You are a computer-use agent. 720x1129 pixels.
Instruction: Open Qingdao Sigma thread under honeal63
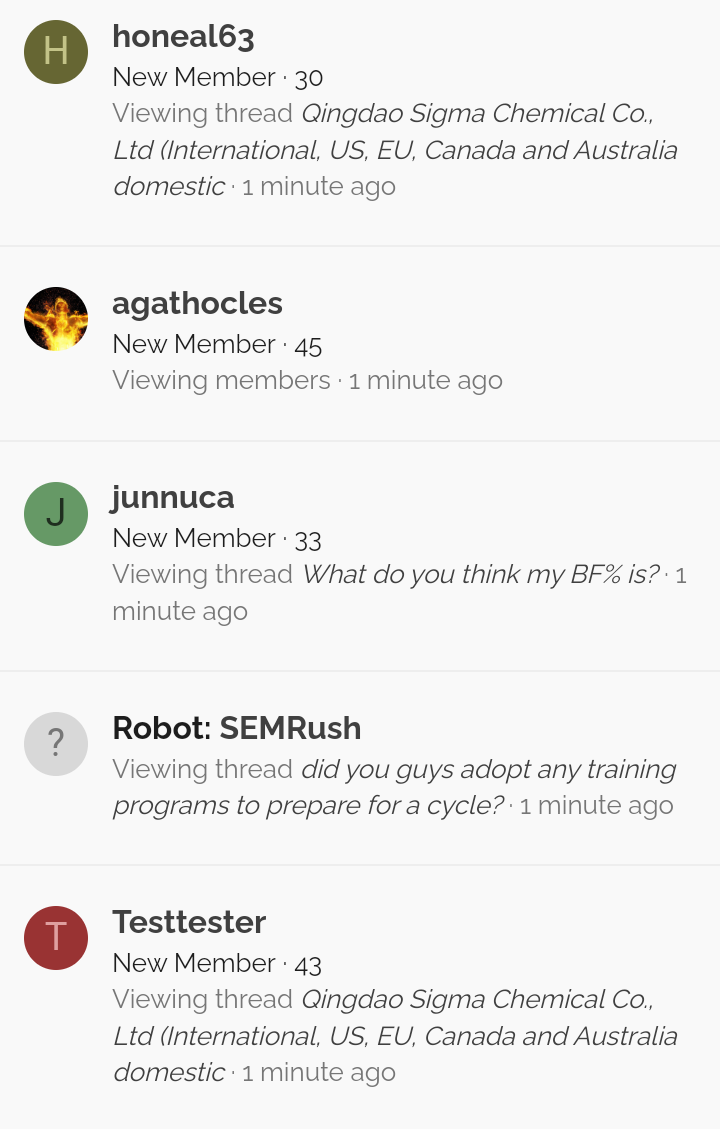click(395, 150)
